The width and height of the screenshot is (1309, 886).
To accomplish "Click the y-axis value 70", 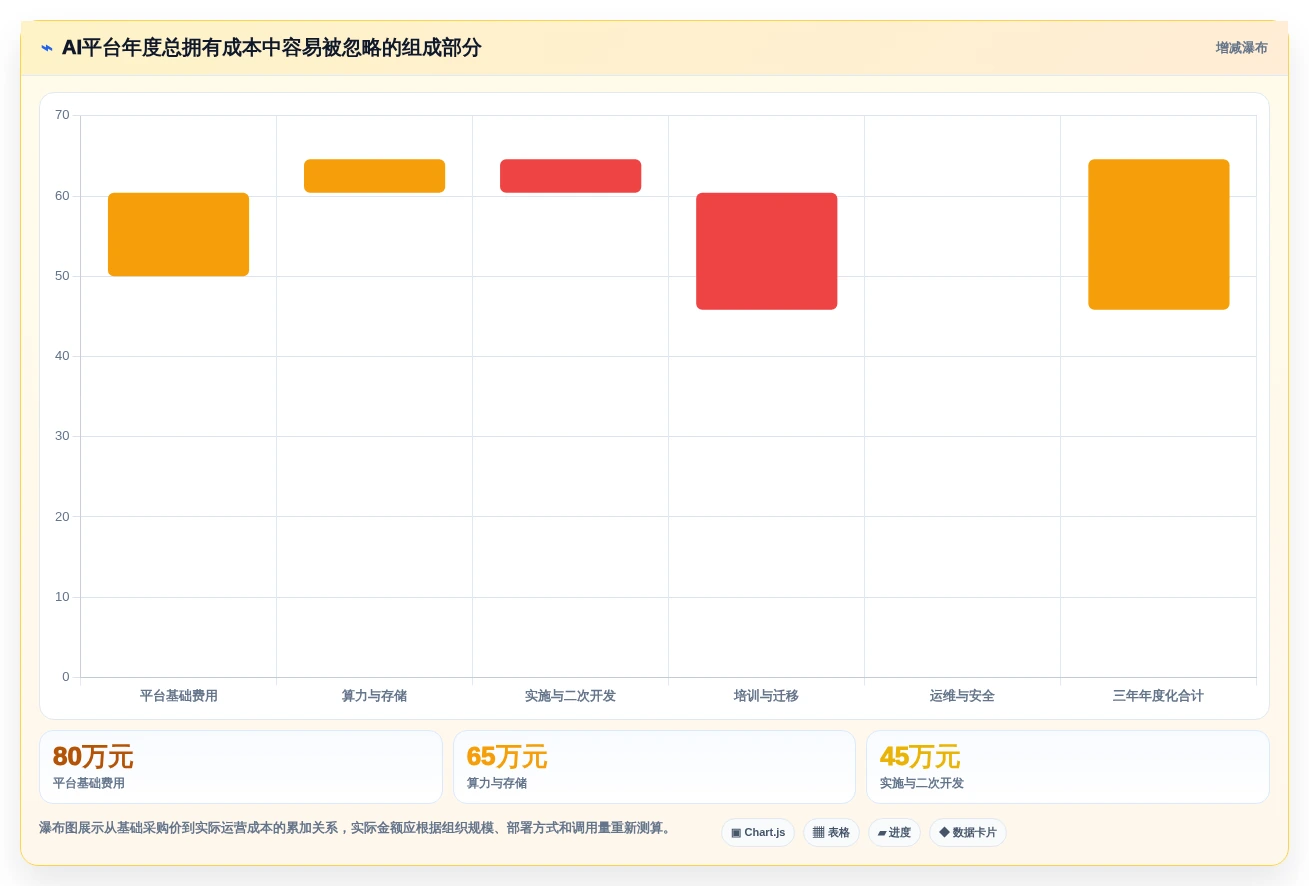I will [62, 115].
